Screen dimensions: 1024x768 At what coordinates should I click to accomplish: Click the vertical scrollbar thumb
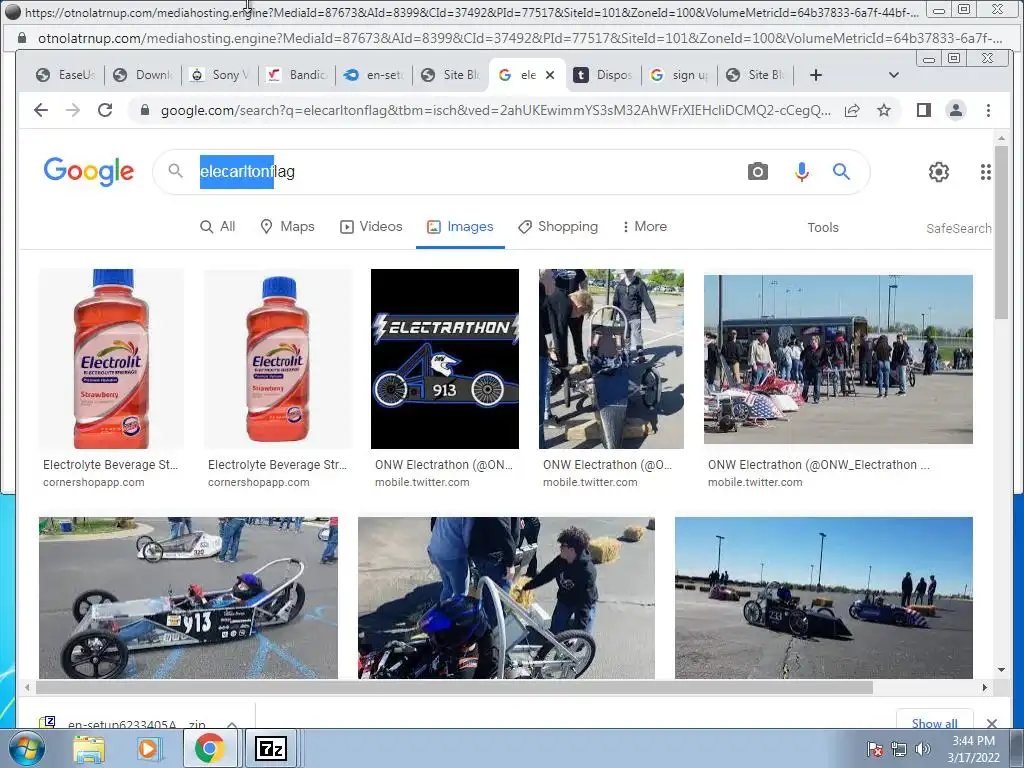click(1001, 232)
